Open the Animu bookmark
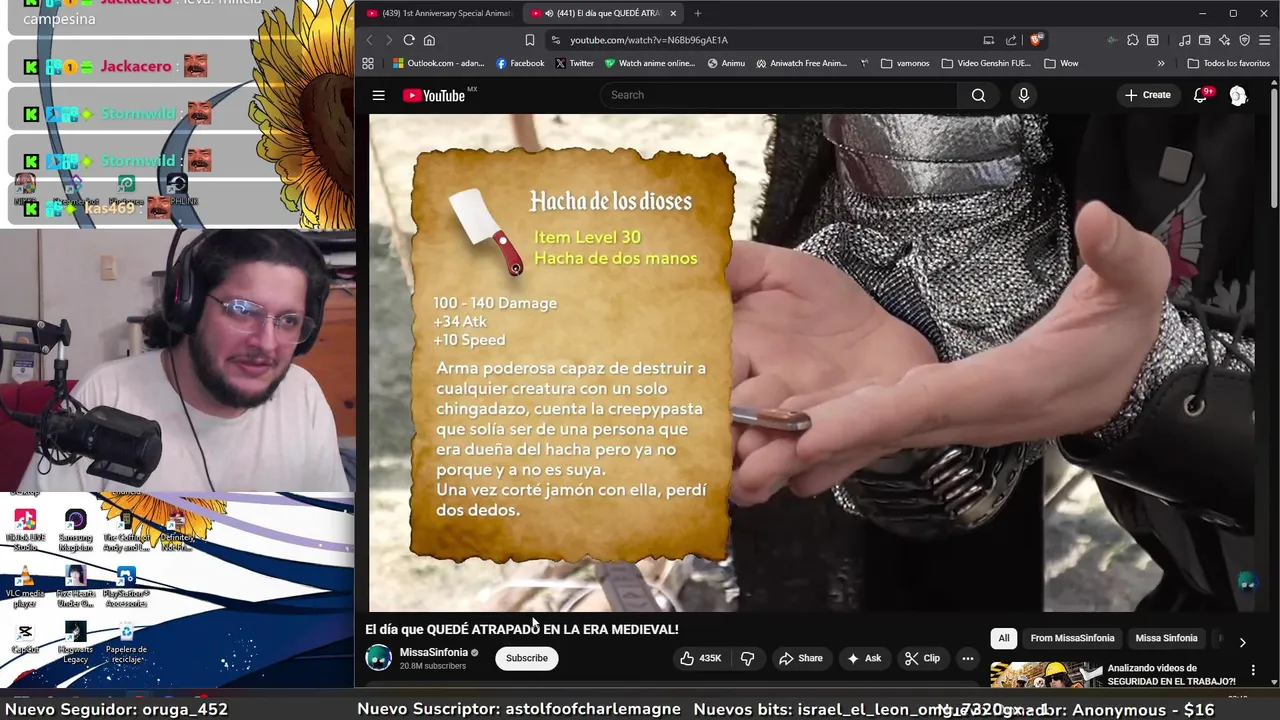 [x=726, y=63]
